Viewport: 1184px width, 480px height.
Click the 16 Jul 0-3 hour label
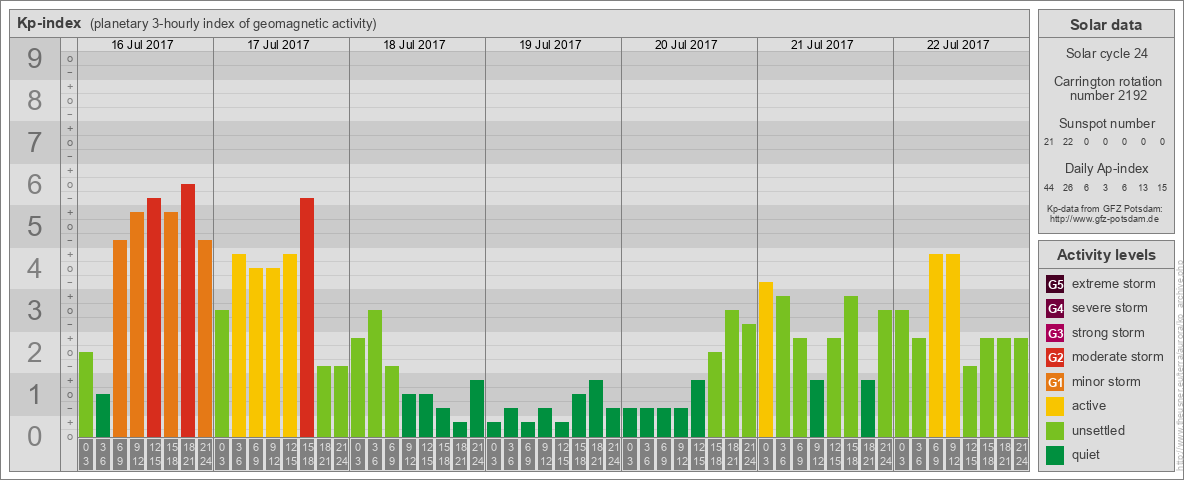pos(86,454)
